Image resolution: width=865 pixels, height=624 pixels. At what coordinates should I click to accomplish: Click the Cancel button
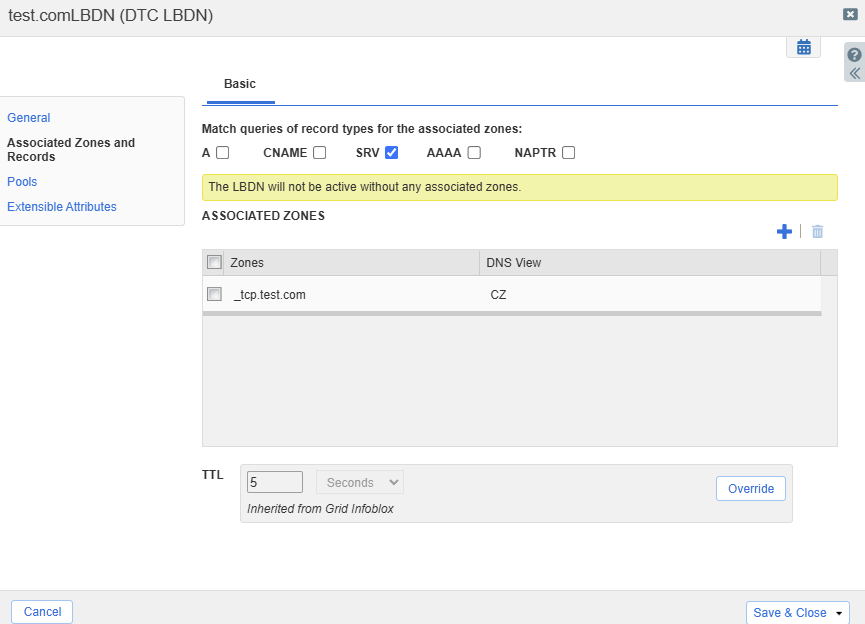click(x=42, y=612)
